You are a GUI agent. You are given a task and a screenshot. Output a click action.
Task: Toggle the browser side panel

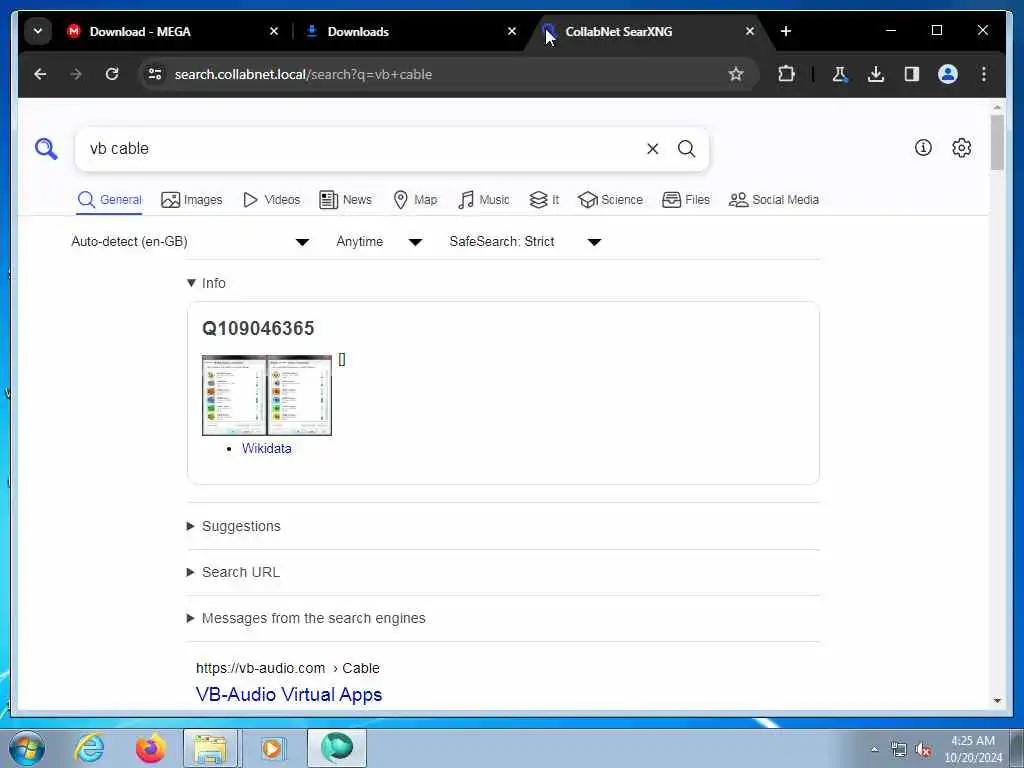pos(912,74)
